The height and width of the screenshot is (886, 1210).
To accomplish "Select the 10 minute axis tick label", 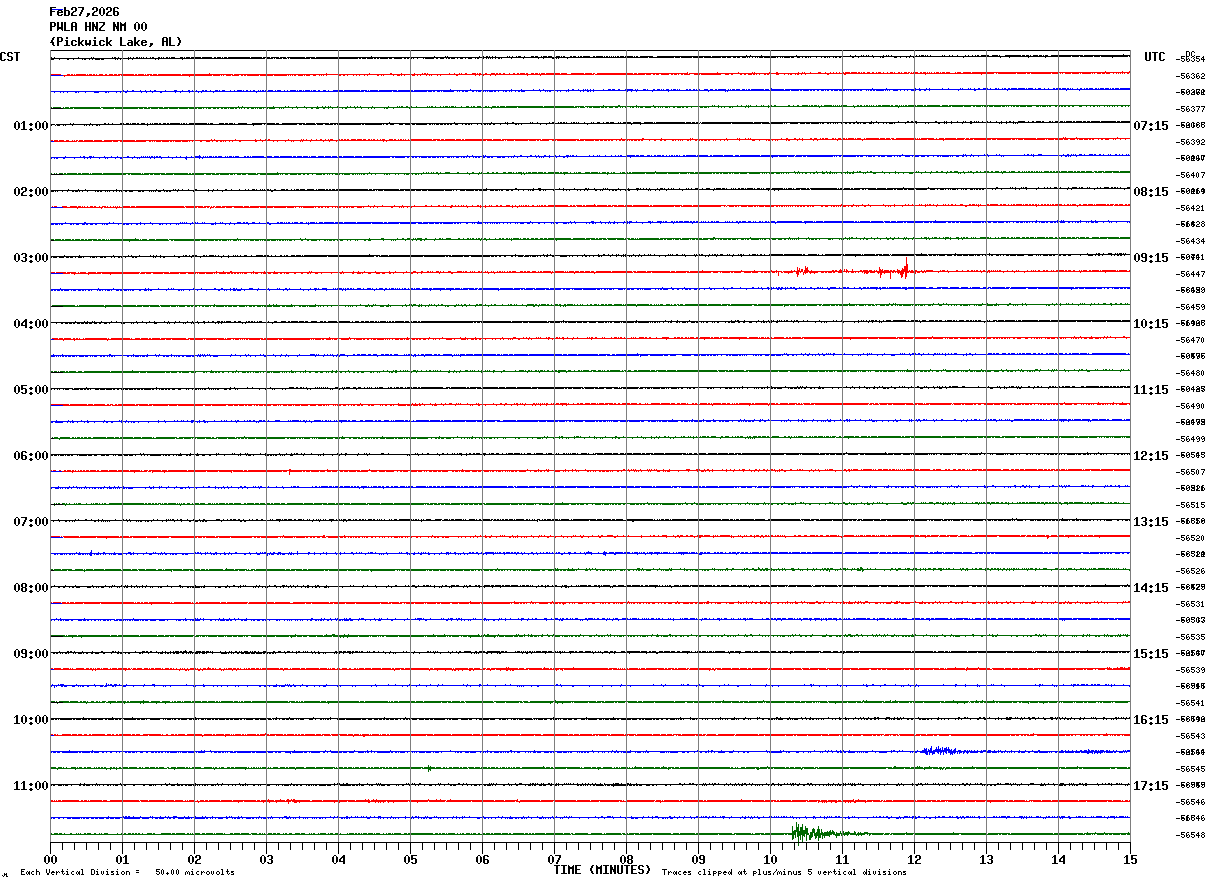I will (x=770, y=859).
